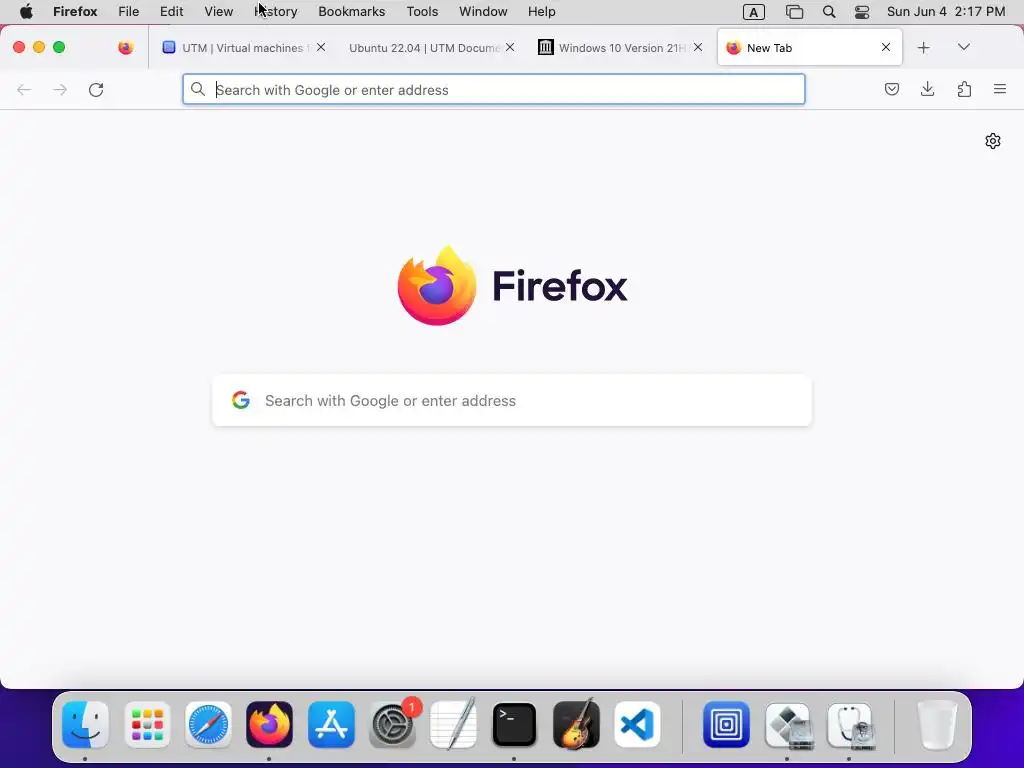Open the Window menu
Viewport: 1024px width, 768px height.
click(483, 12)
